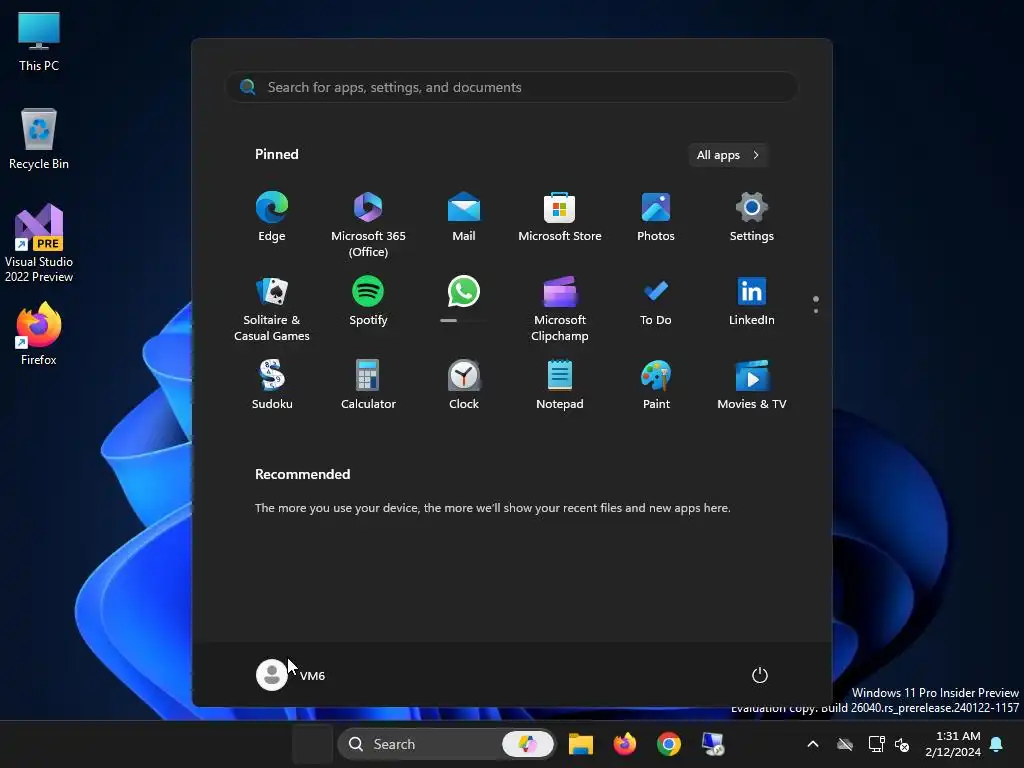Launch the Sudoku game
This screenshot has width=1024, height=768.
[272, 385]
